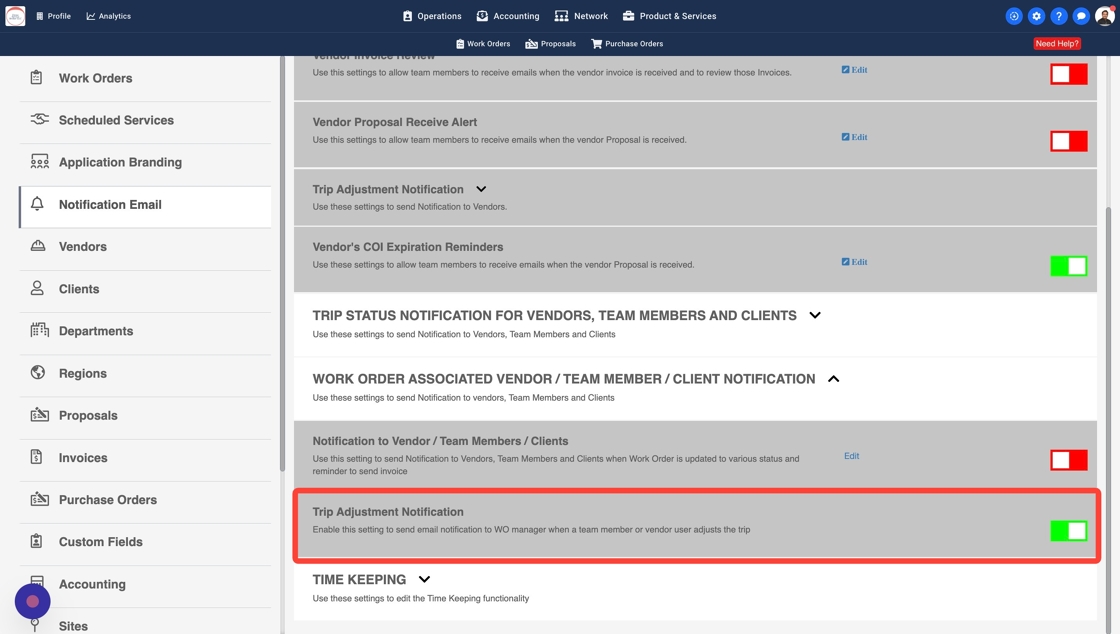
Task: Toggle Vendor's COI Expiration Reminders switch
Action: 1069,266
